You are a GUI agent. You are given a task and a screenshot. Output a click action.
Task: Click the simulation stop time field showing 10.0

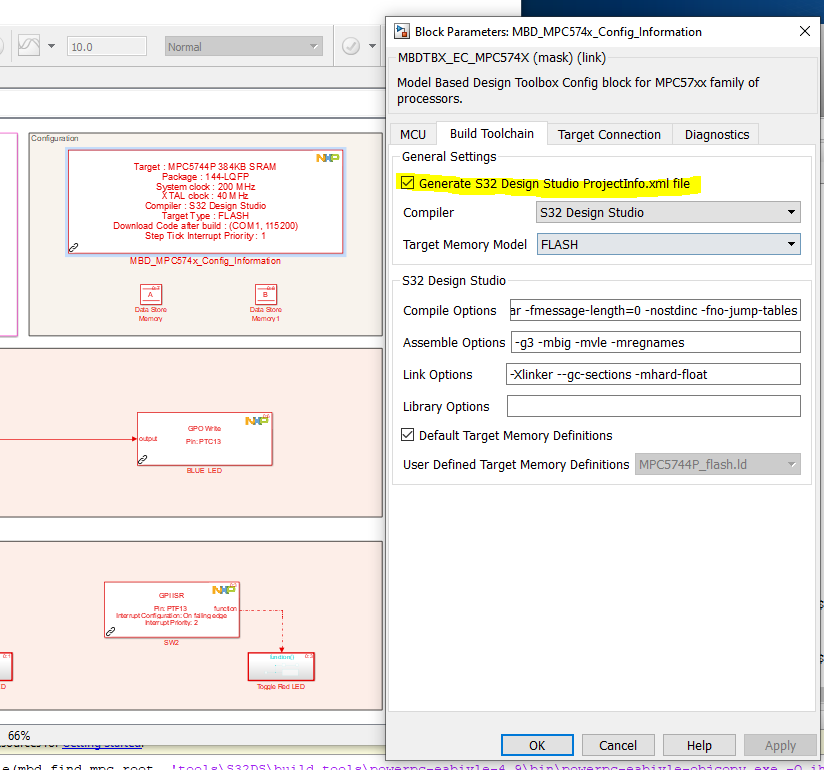click(107, 45)
